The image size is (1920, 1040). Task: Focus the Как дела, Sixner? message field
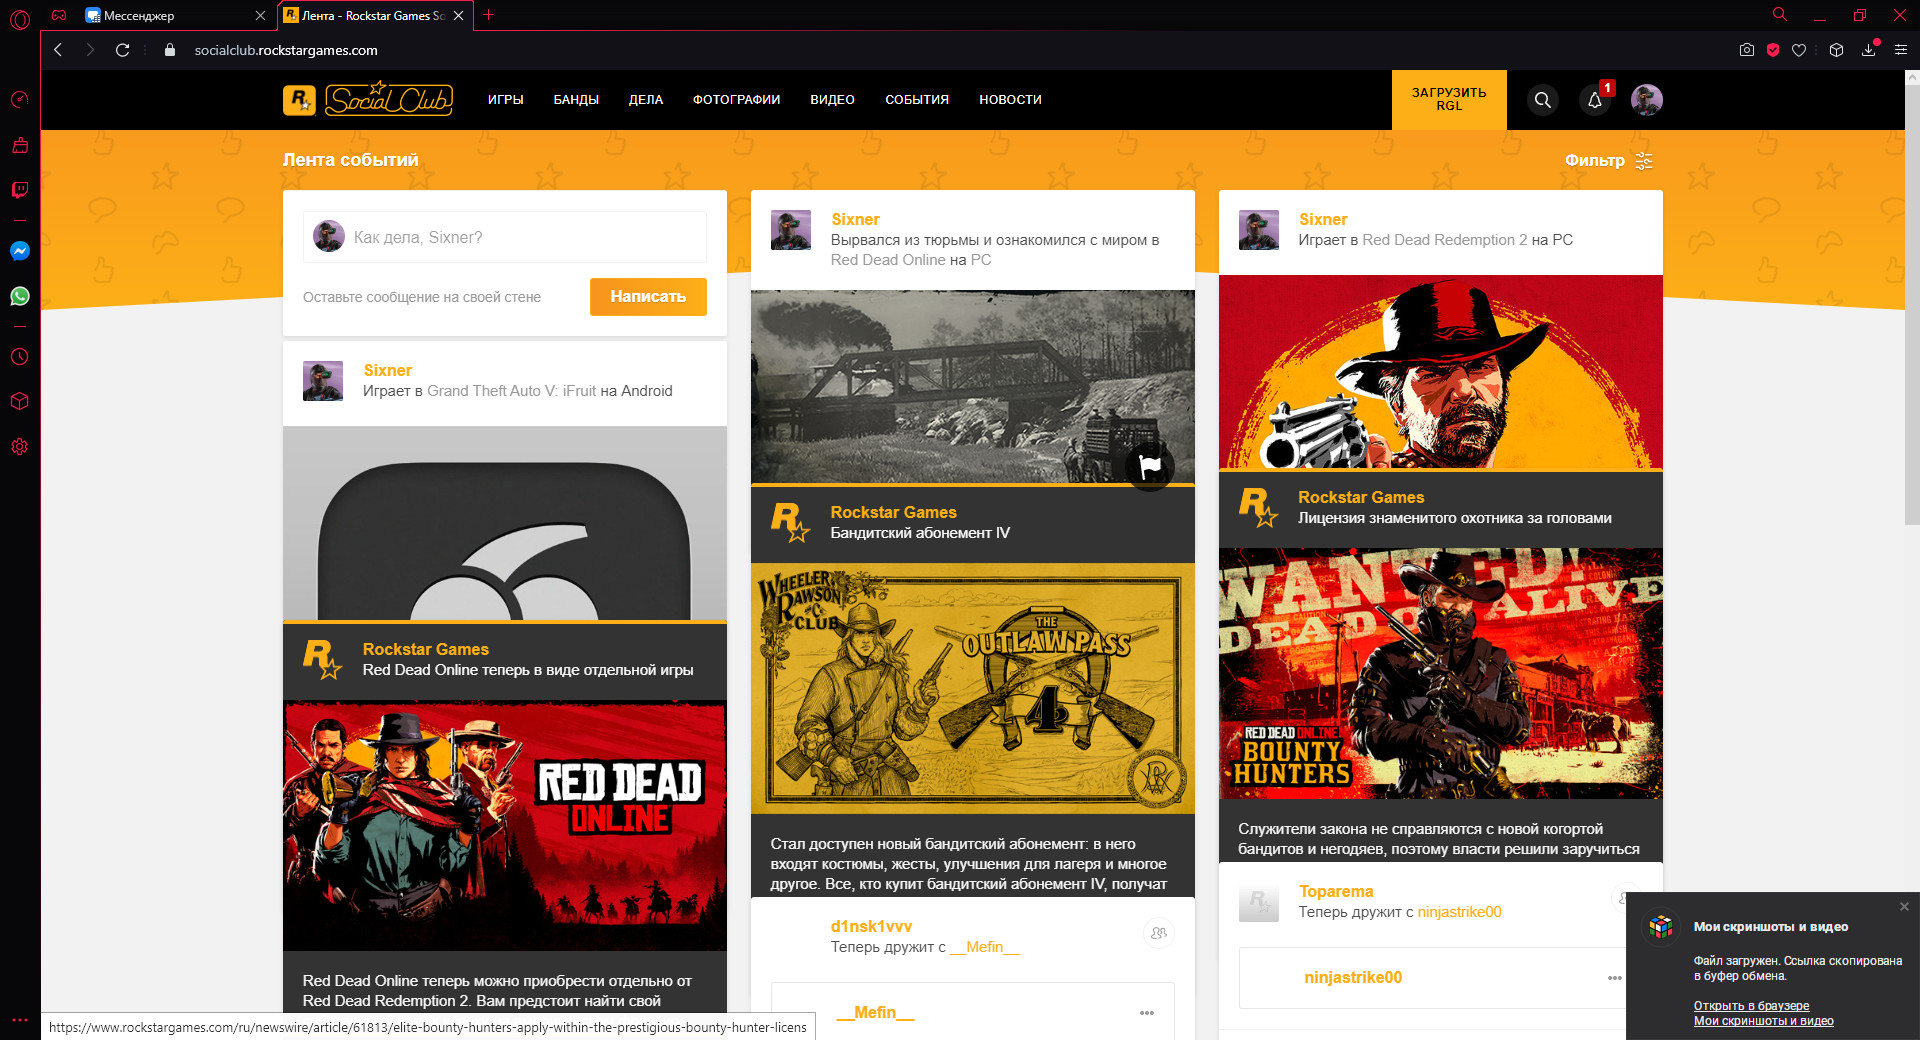505,237
